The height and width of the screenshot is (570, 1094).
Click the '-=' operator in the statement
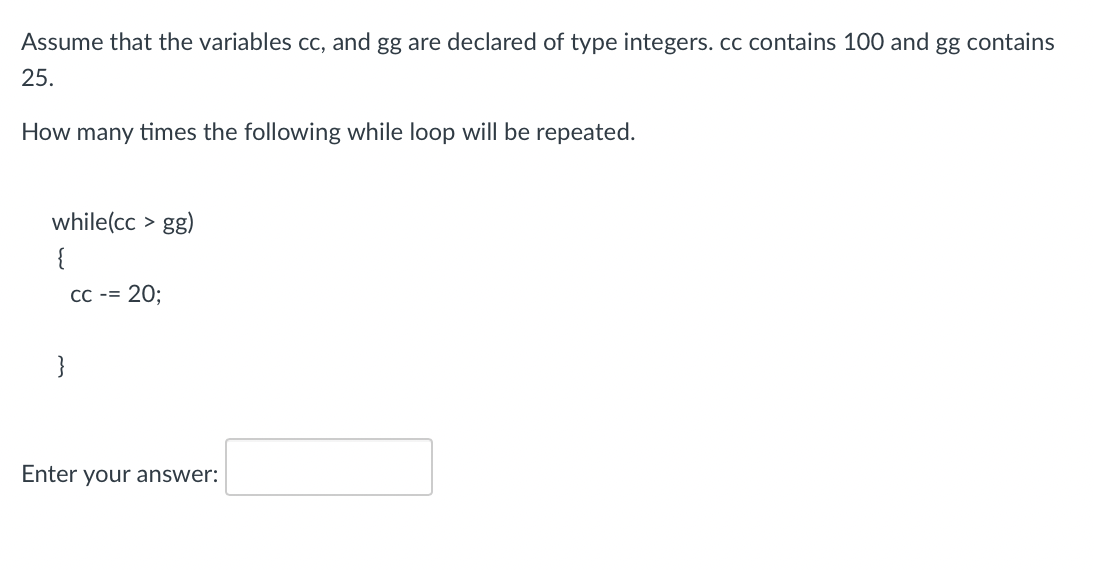pos(110,294)
